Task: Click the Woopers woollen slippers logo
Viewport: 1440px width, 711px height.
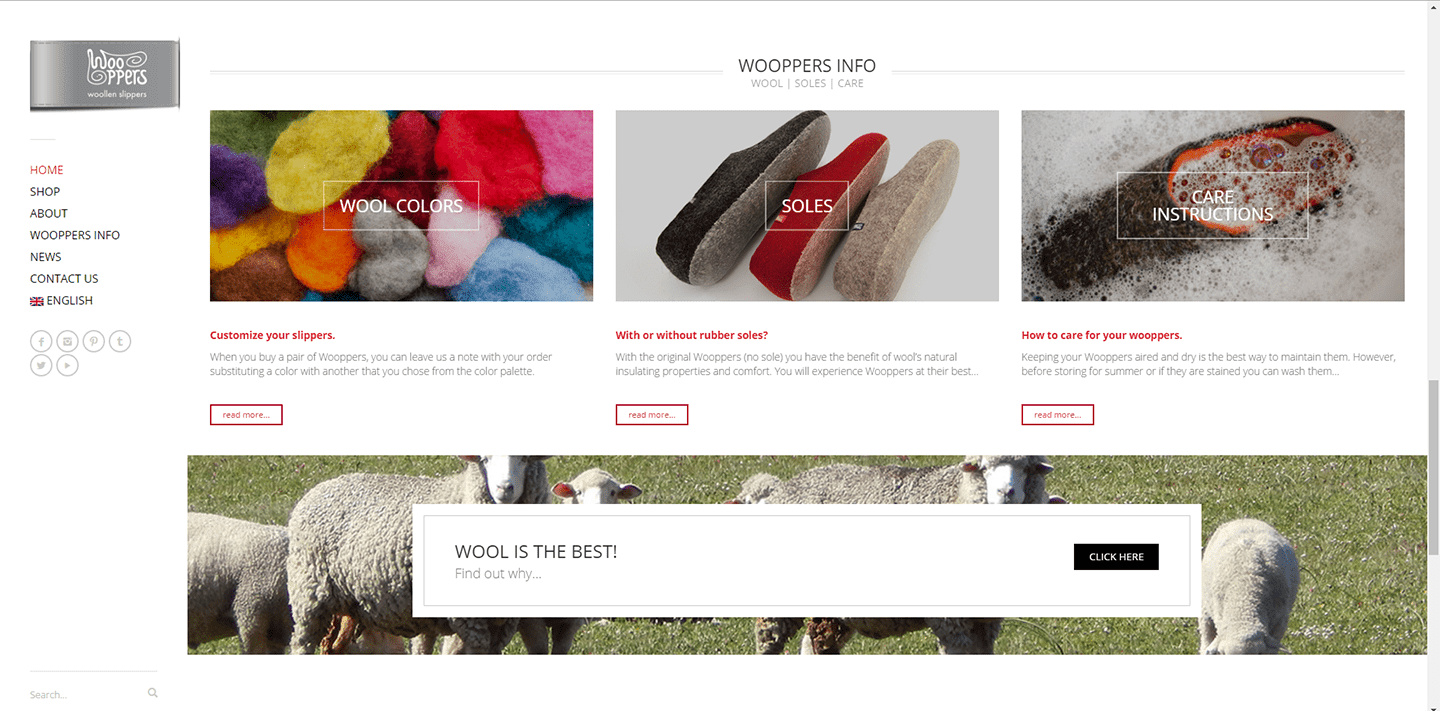Action: coord(105,75)
